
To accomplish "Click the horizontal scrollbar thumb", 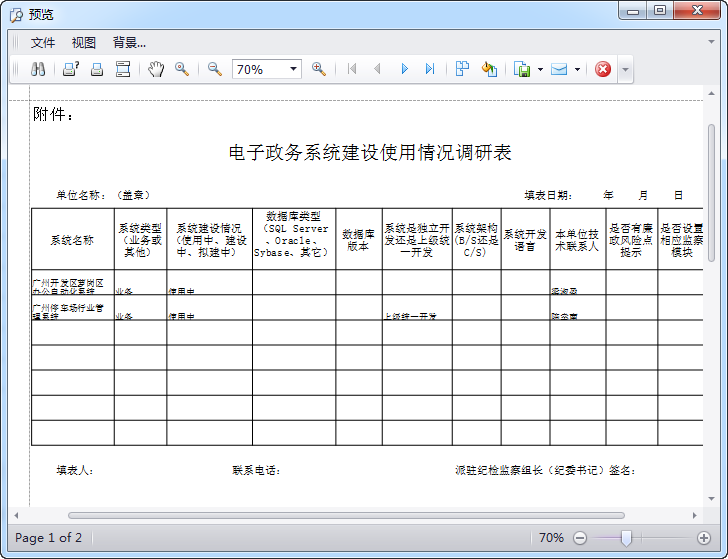I will [x=346, y=515].
